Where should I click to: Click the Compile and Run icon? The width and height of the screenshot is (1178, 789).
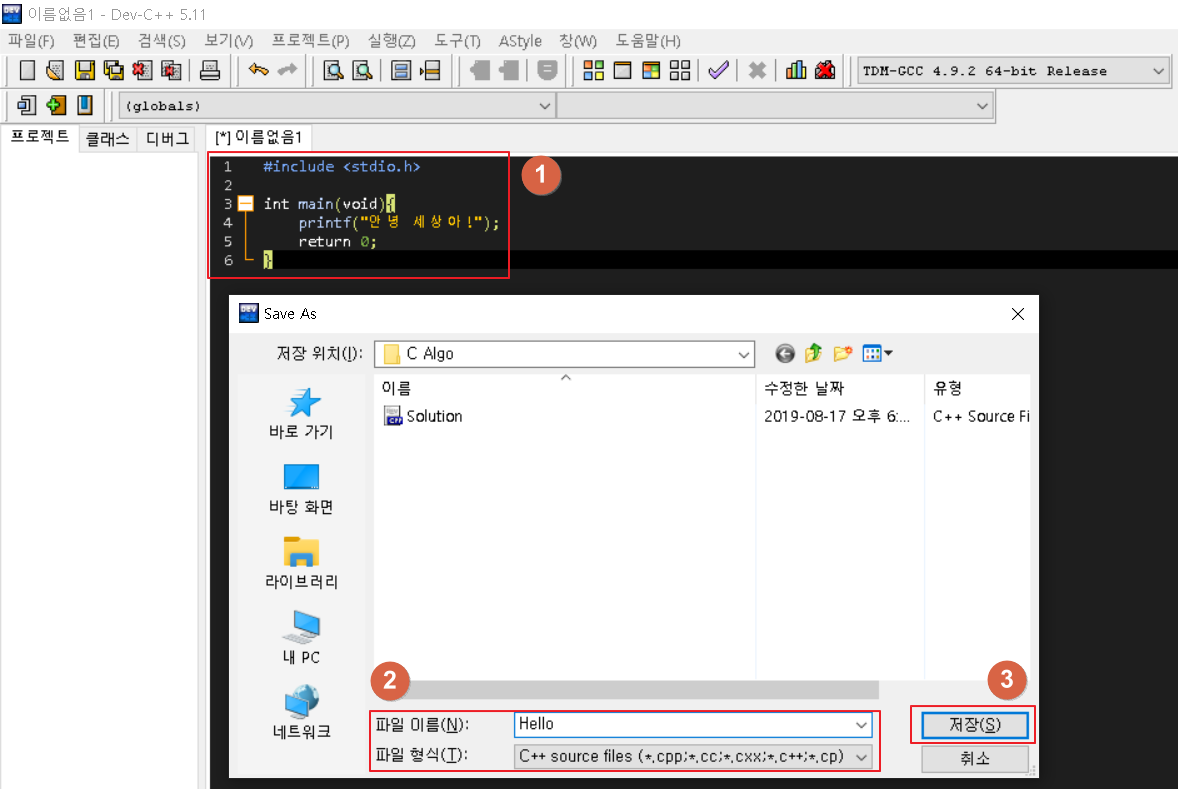click(x=651, y=71)
